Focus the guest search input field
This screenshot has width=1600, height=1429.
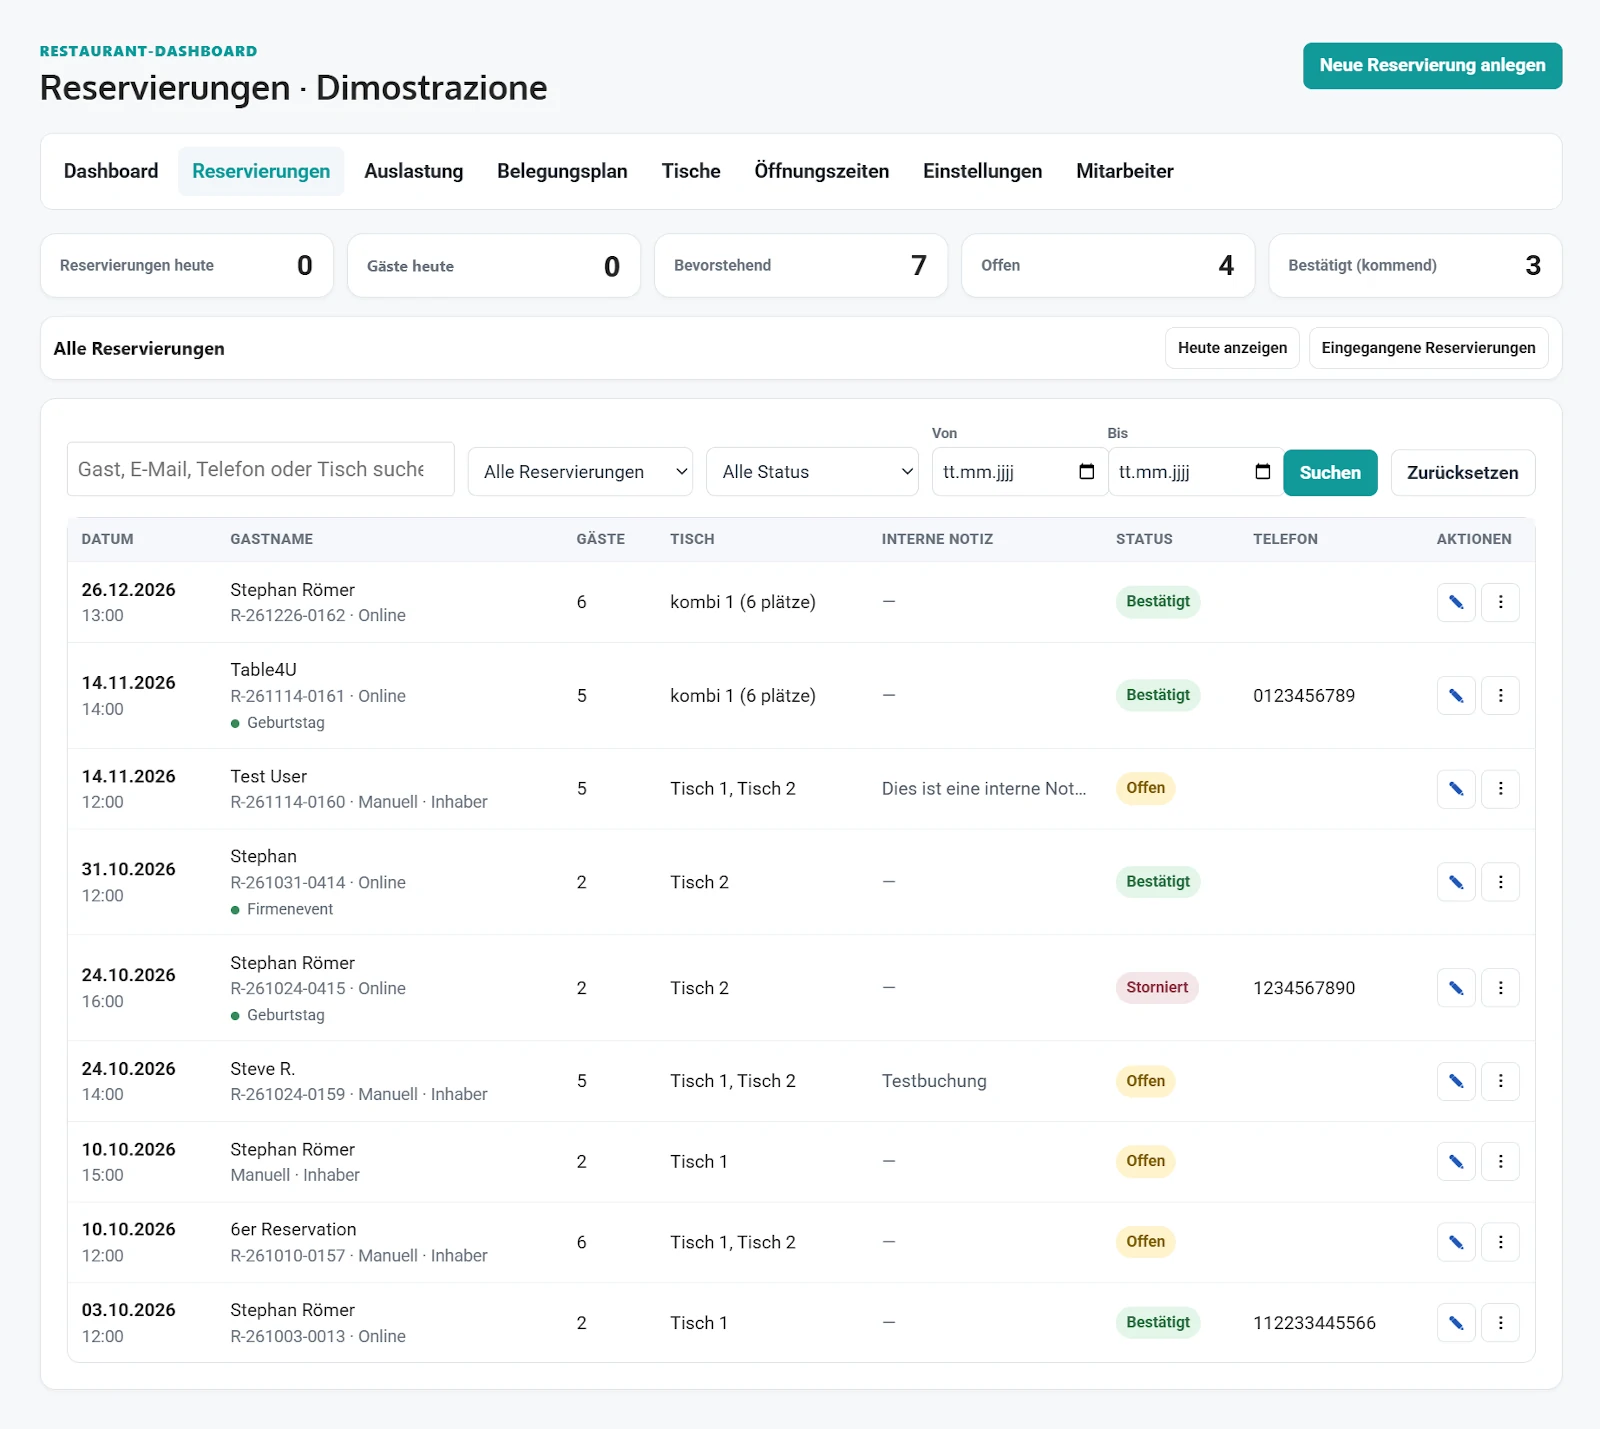pos(260,470)
